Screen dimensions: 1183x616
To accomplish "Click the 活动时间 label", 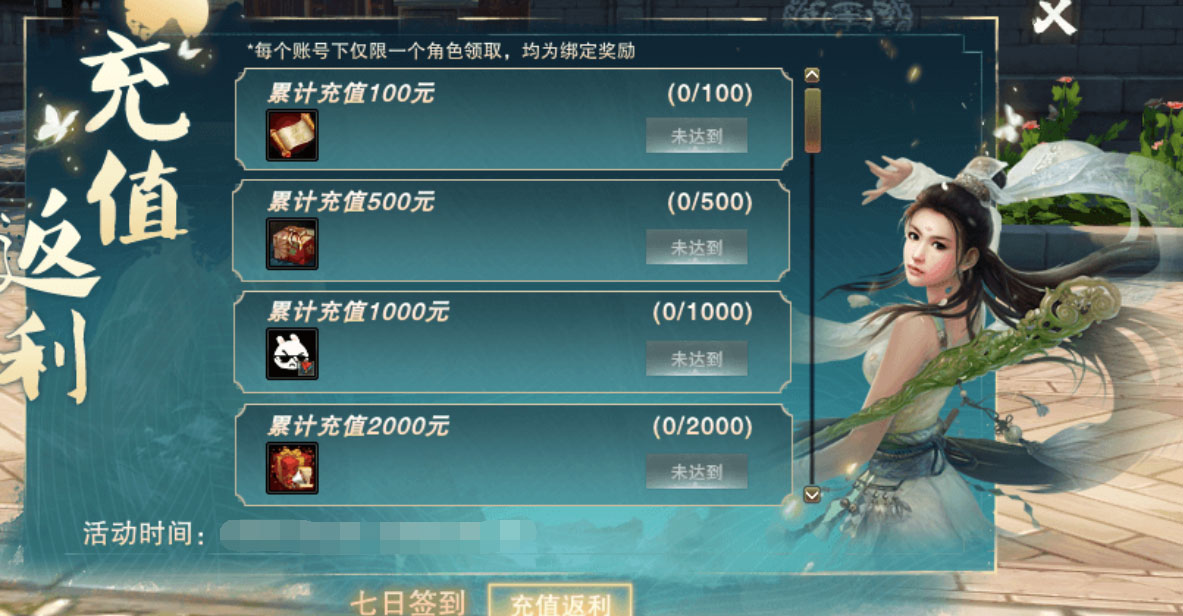I will 143,534.
